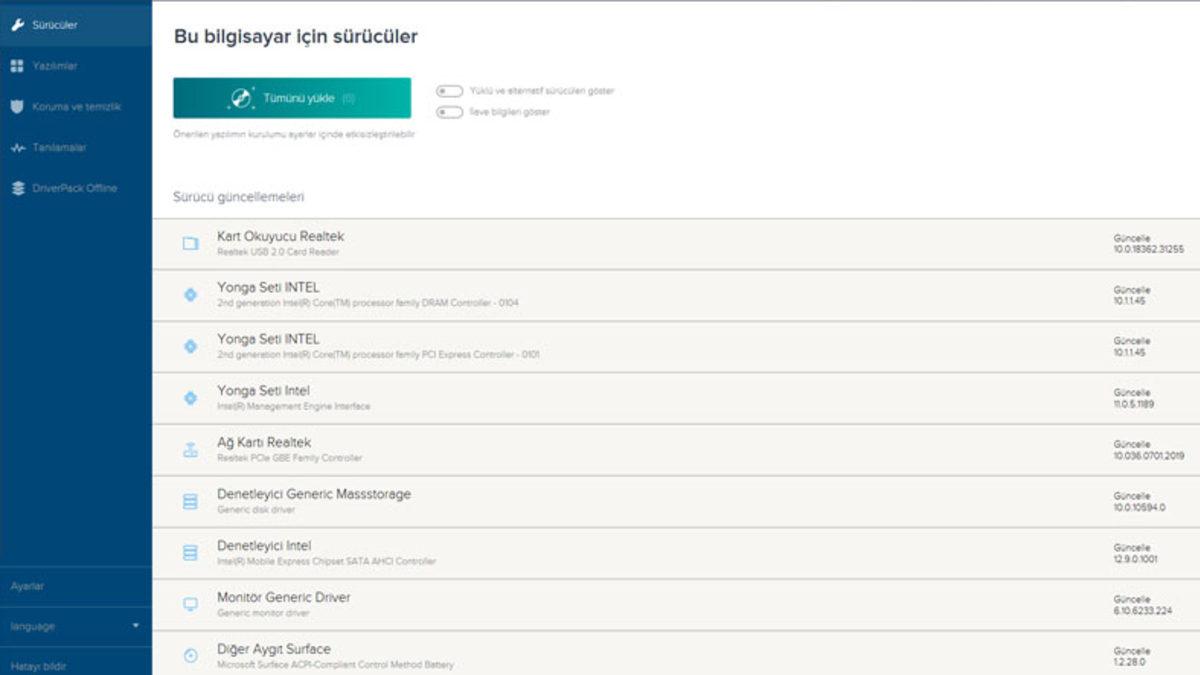Image resolution: width=1200 pixels, height=675 pixels.
Task: Click the Yonga Seti INTEL DRAM Controller chipset icon
Action: click(x=192, y=294)
